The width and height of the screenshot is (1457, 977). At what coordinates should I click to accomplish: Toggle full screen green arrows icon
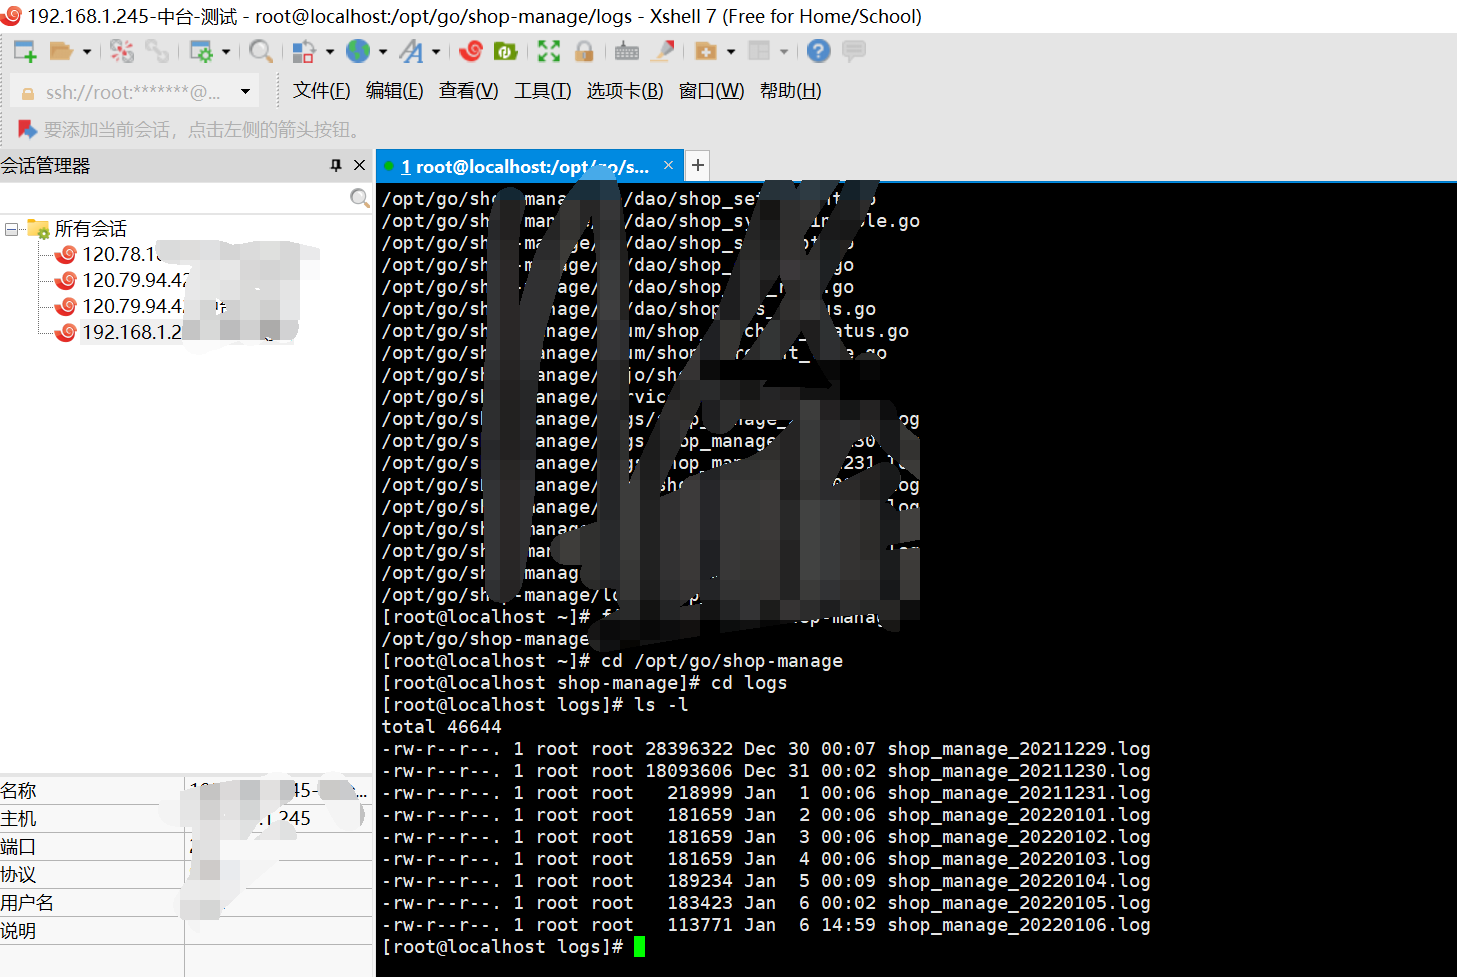549,51
